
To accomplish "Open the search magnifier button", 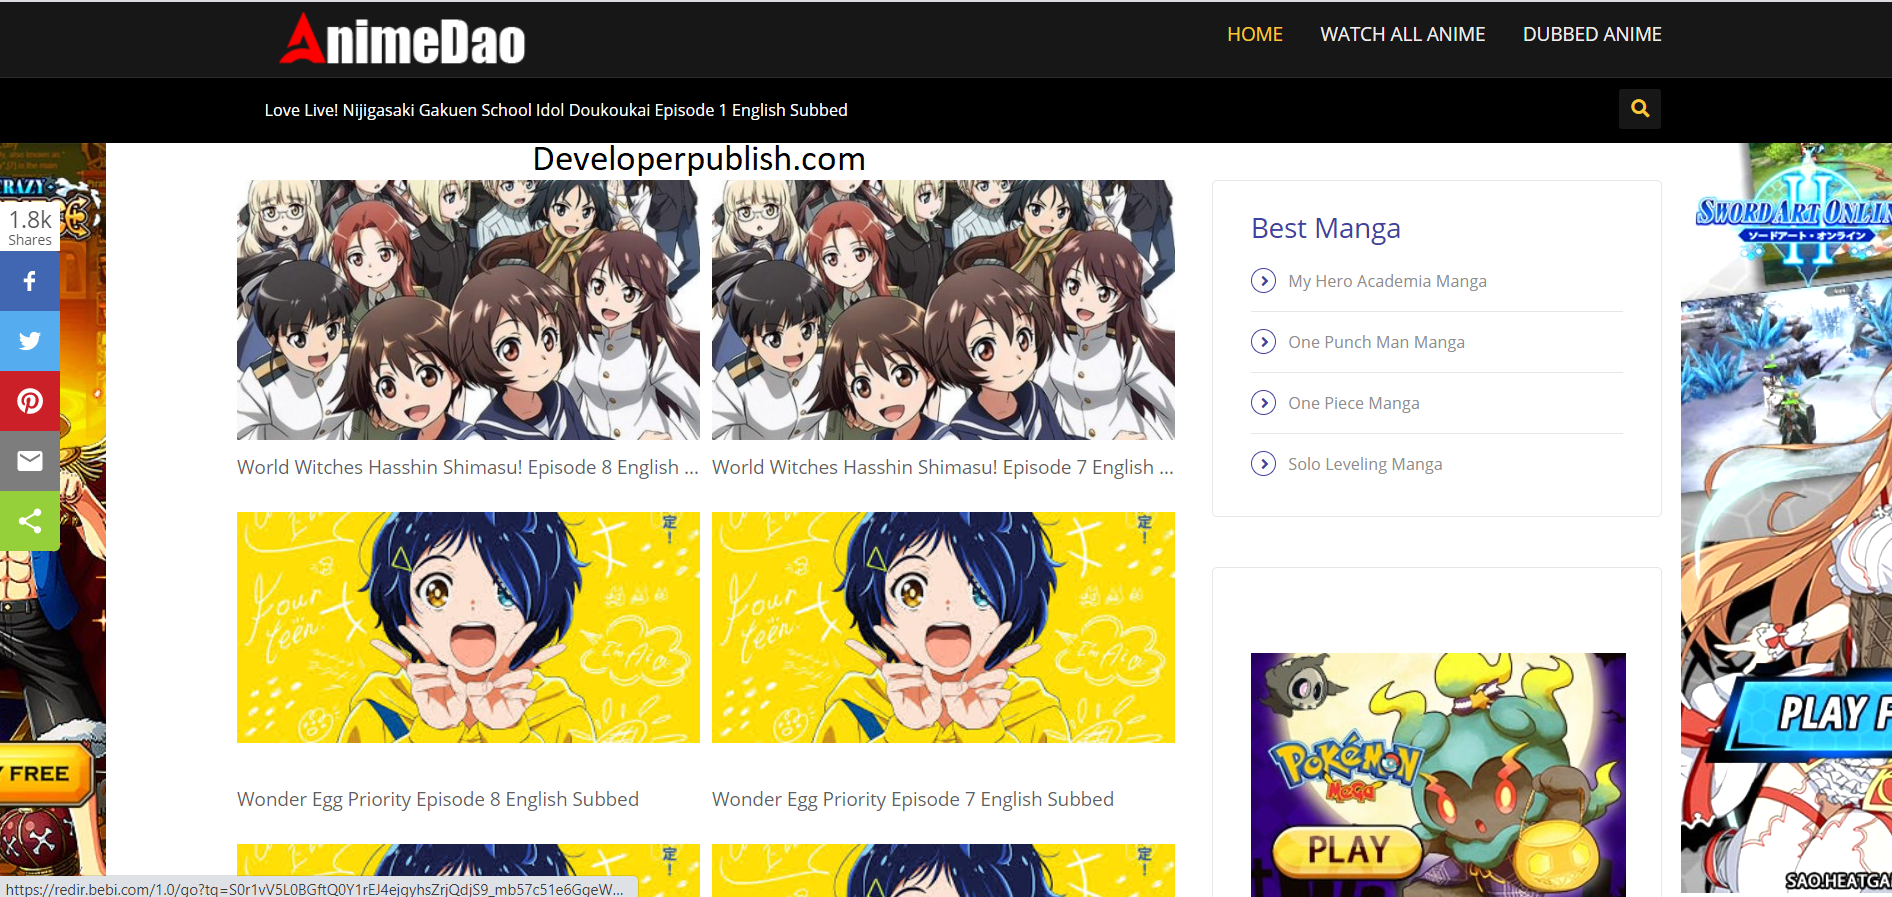I will coord(1640,109).
